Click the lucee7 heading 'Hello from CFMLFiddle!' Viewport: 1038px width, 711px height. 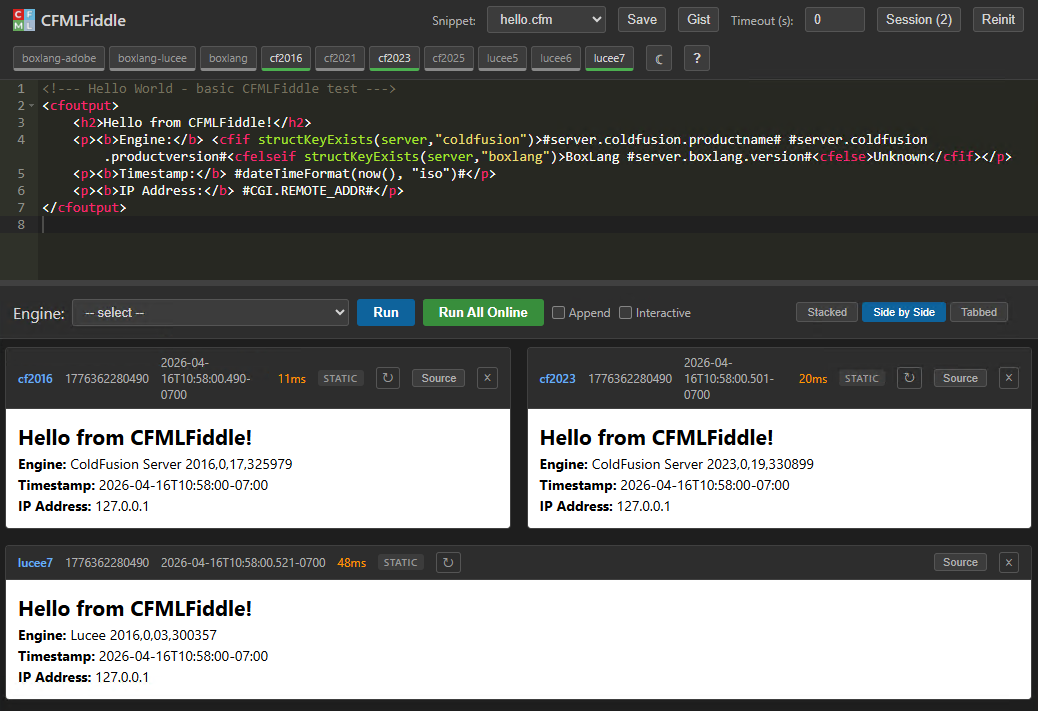135,608
